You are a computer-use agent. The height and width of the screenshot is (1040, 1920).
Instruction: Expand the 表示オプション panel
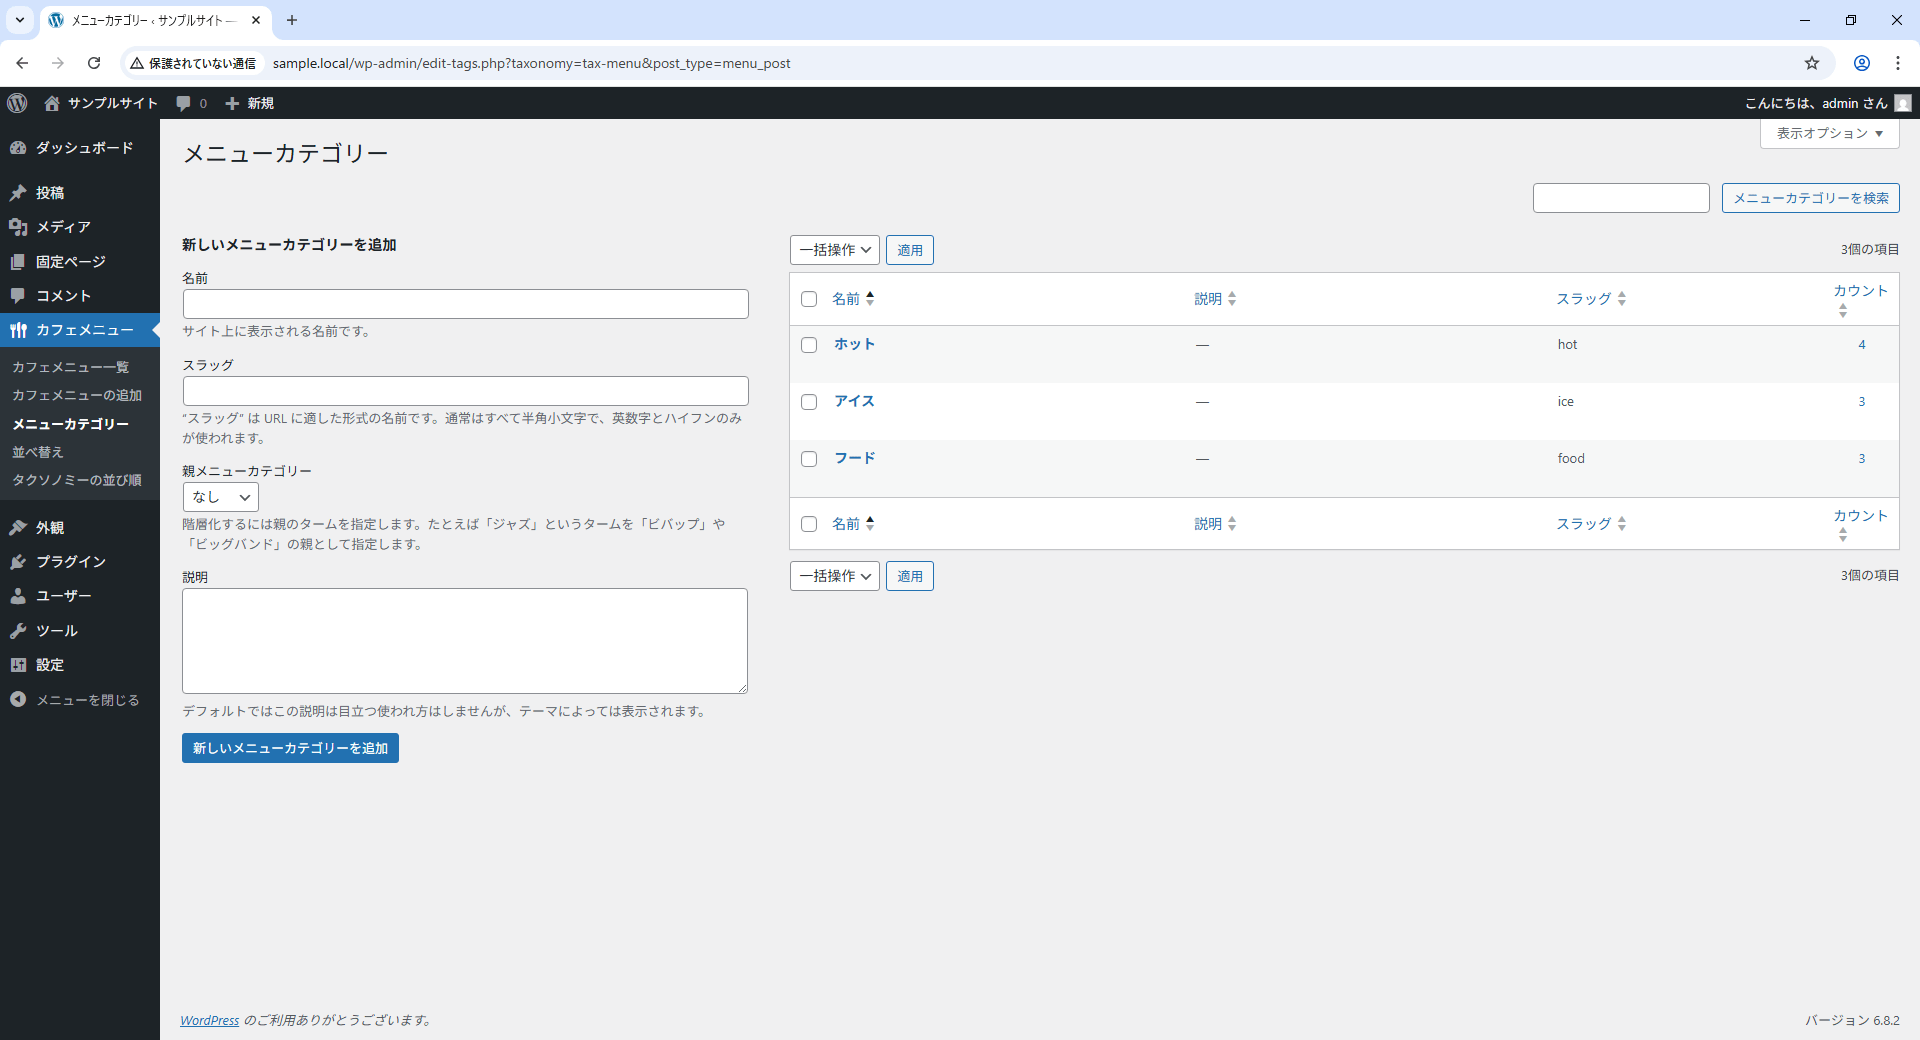pos(1829,133)
